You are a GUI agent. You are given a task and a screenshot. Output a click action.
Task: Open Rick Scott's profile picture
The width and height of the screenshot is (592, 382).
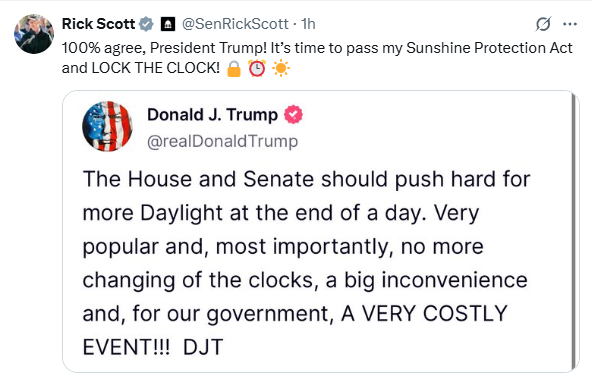click(x=34, y=34)
